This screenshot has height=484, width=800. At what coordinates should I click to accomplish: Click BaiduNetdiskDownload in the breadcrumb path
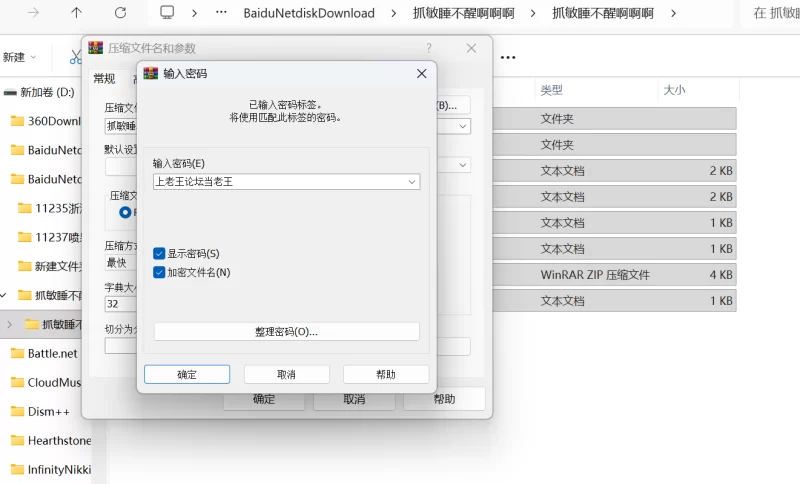coord(309,13)
